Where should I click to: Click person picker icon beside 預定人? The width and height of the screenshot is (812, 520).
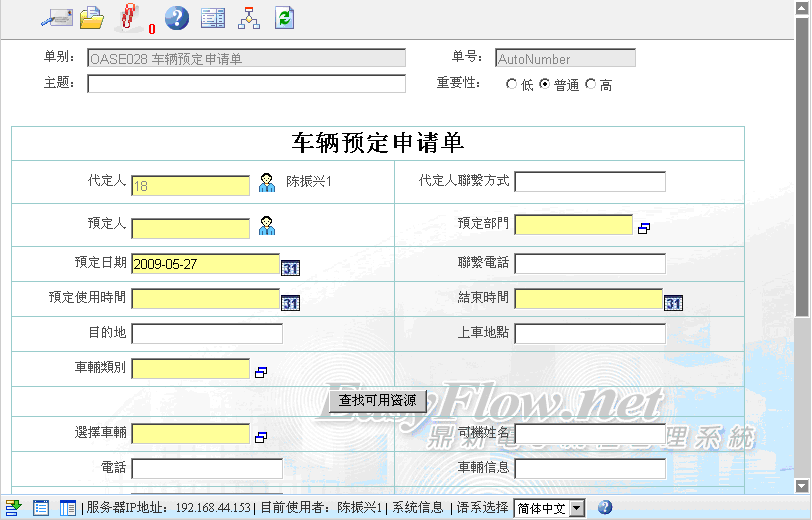[267, 226]
